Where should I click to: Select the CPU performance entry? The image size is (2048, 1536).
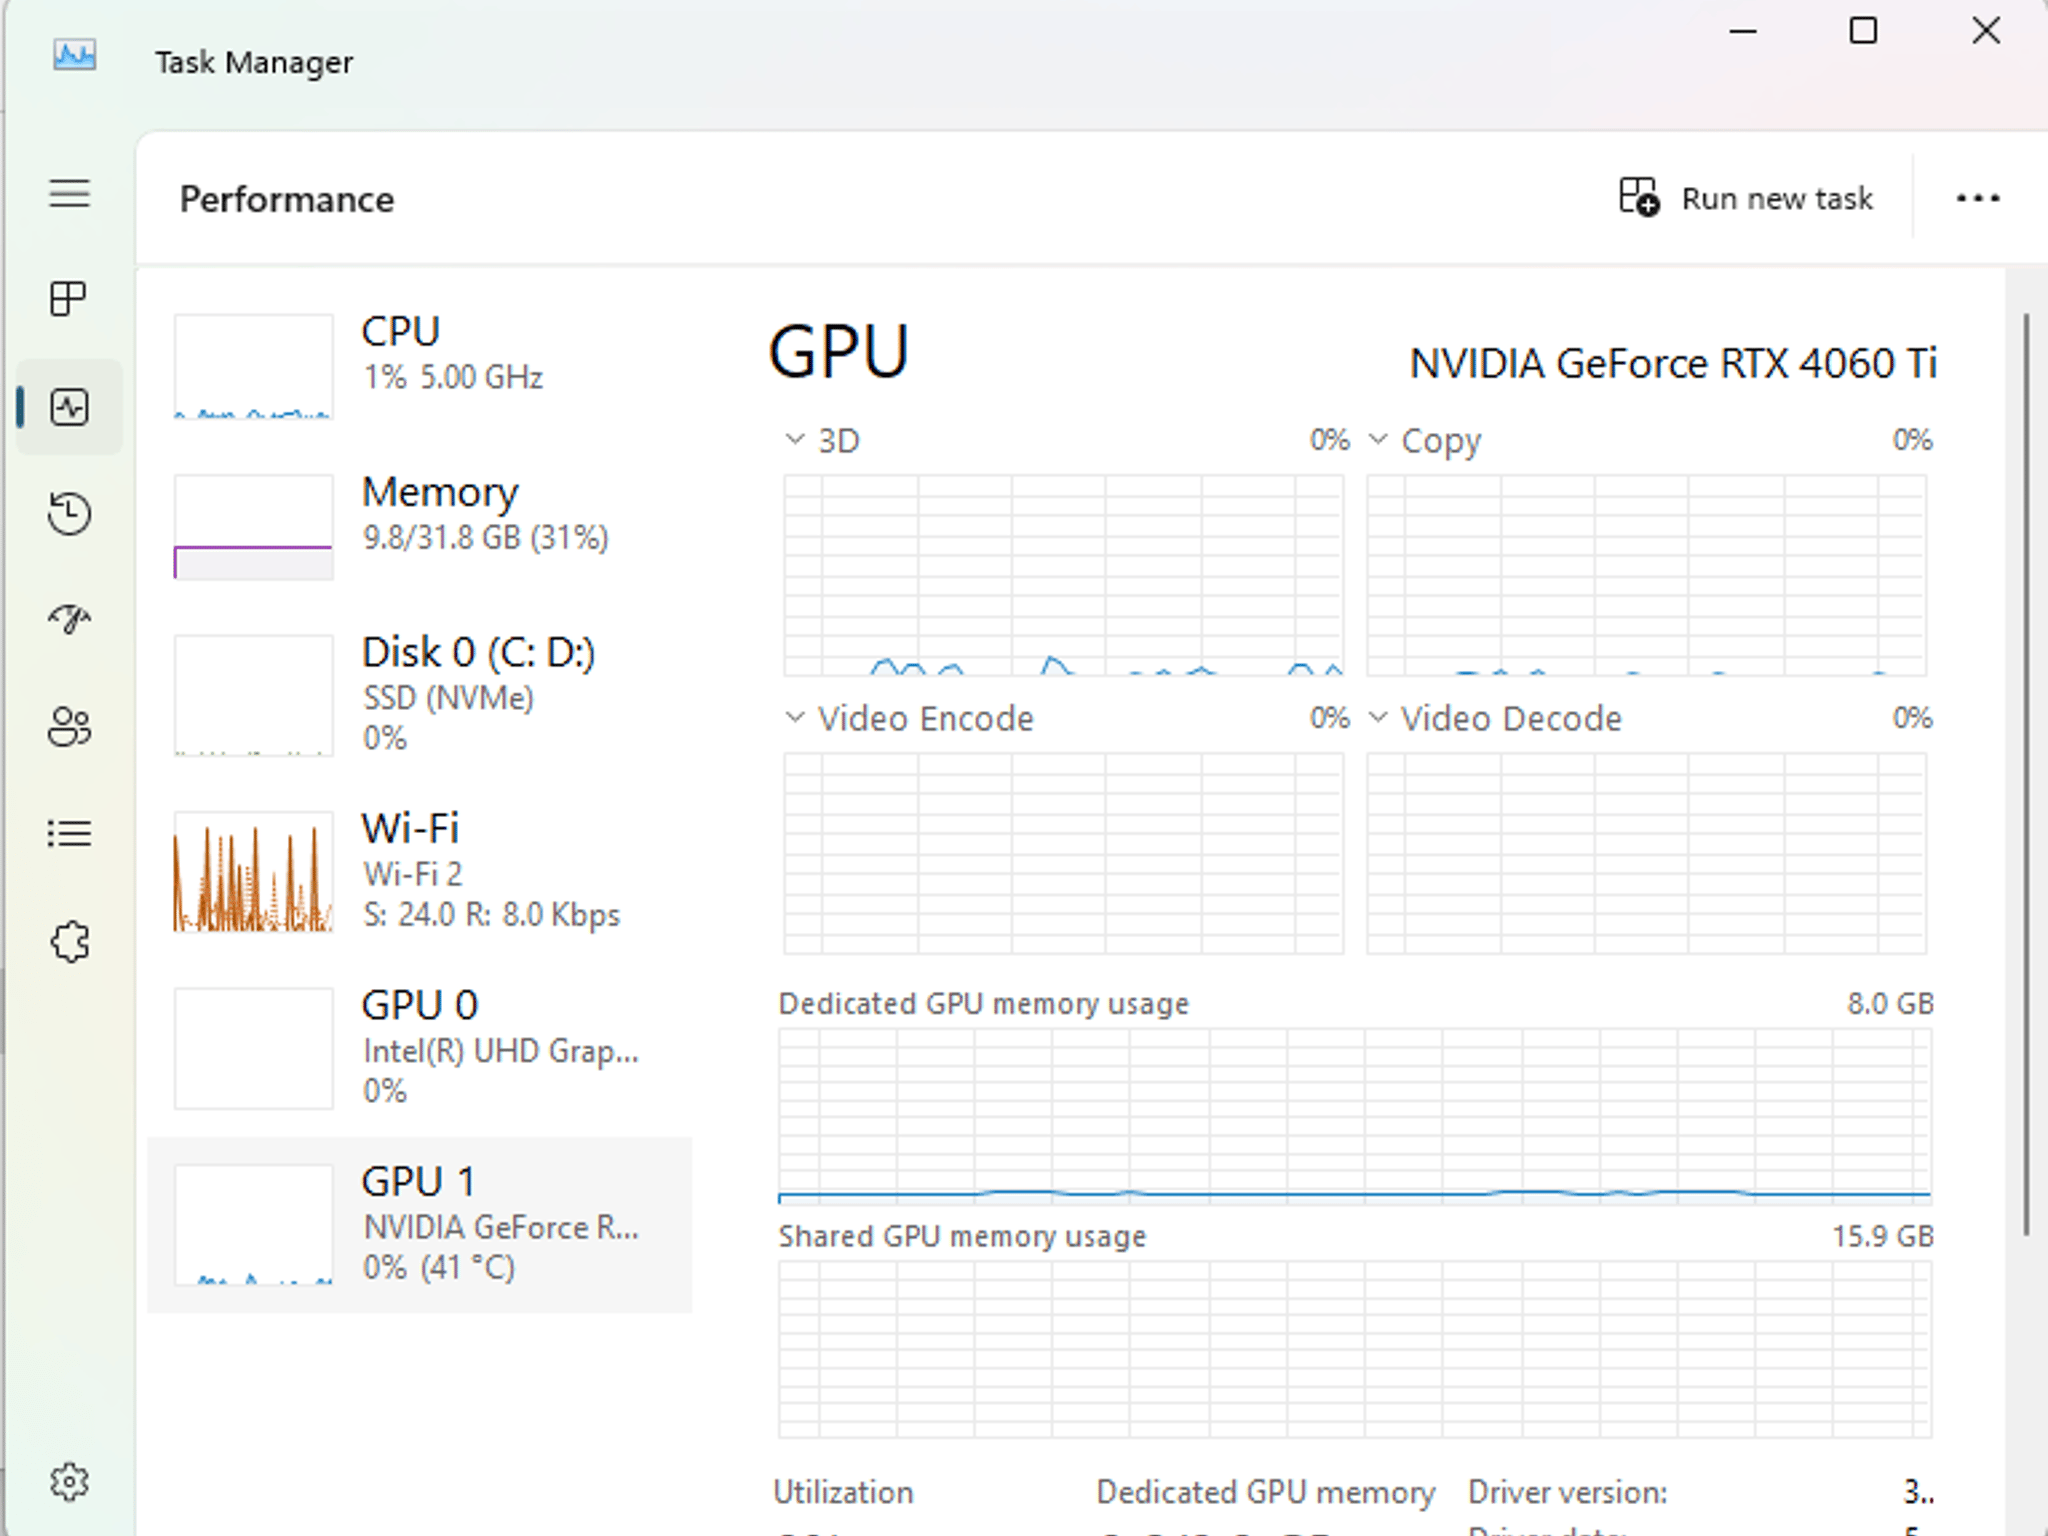420,365
